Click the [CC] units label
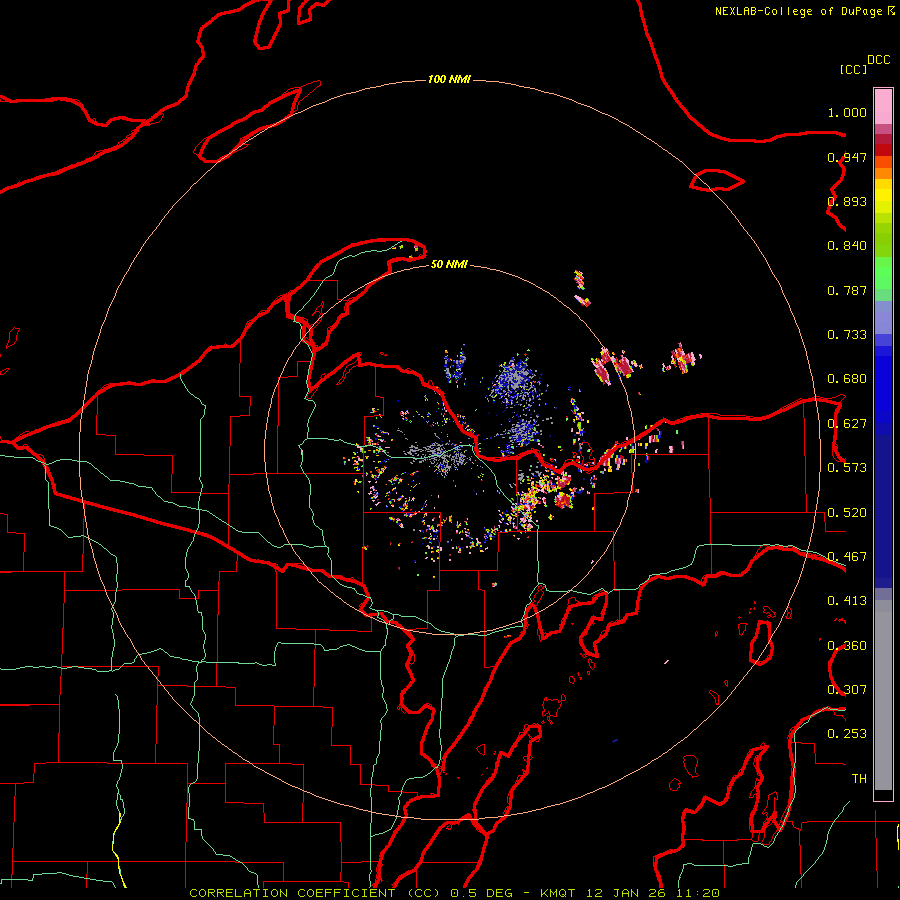The height and width of the screenshot is (900, 900). click(x=853, y=69)
